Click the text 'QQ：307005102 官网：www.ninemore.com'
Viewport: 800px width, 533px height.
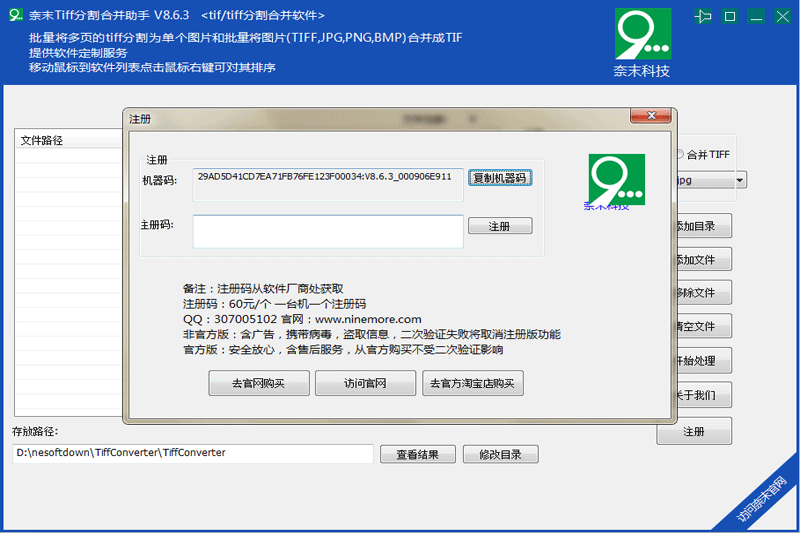pos(302,319)
